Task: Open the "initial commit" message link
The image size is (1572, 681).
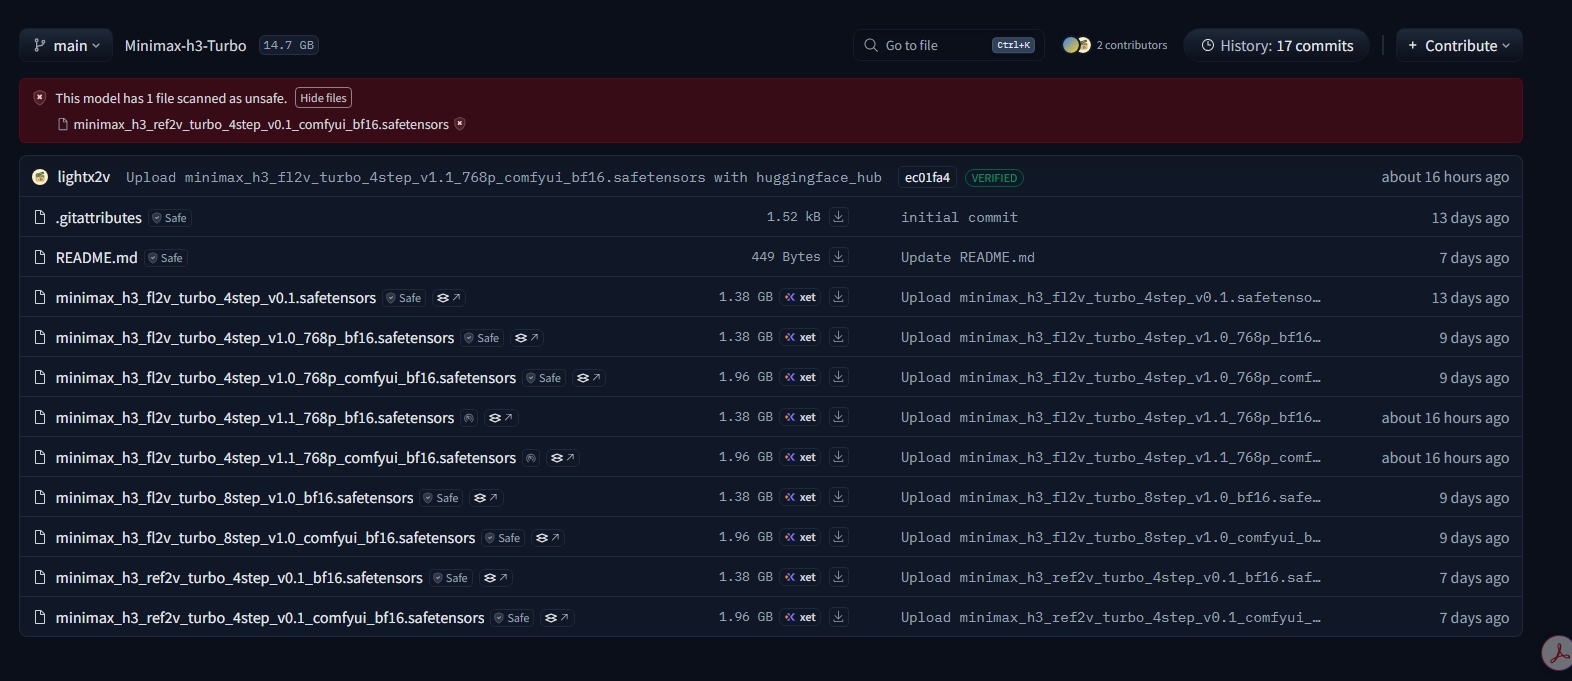Action: [959, 217]
